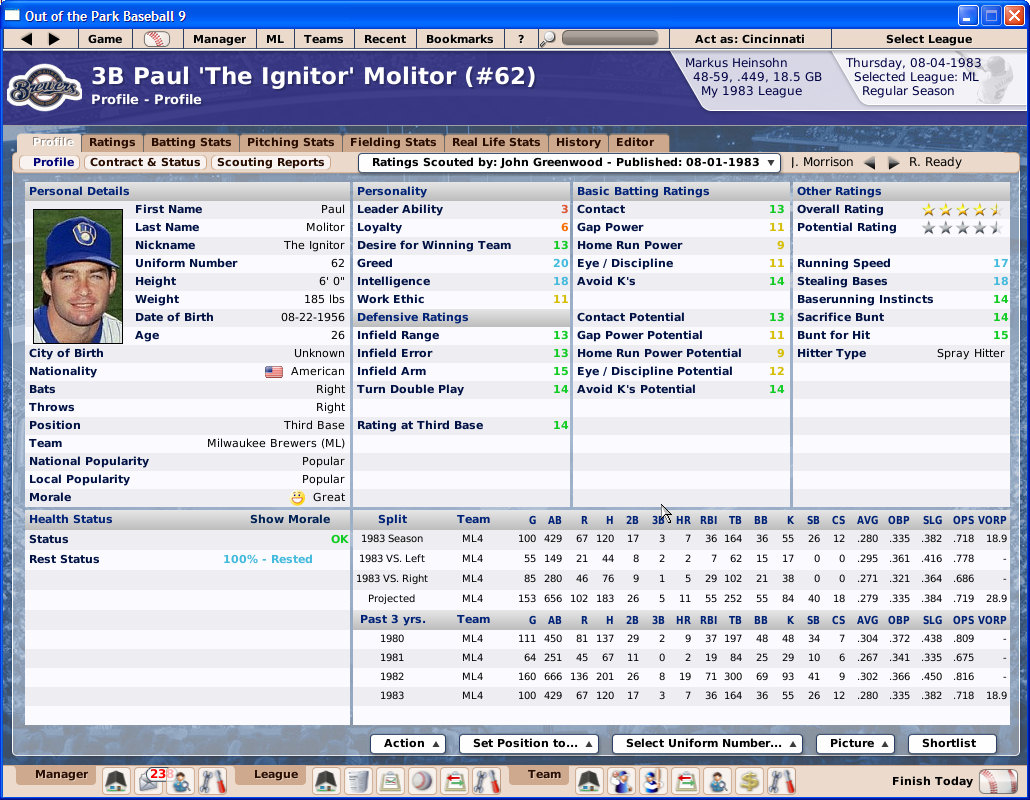Open Manager options via the wrench icon
The height and width of the screenshot is (800, 1030).
click(212, 781)
